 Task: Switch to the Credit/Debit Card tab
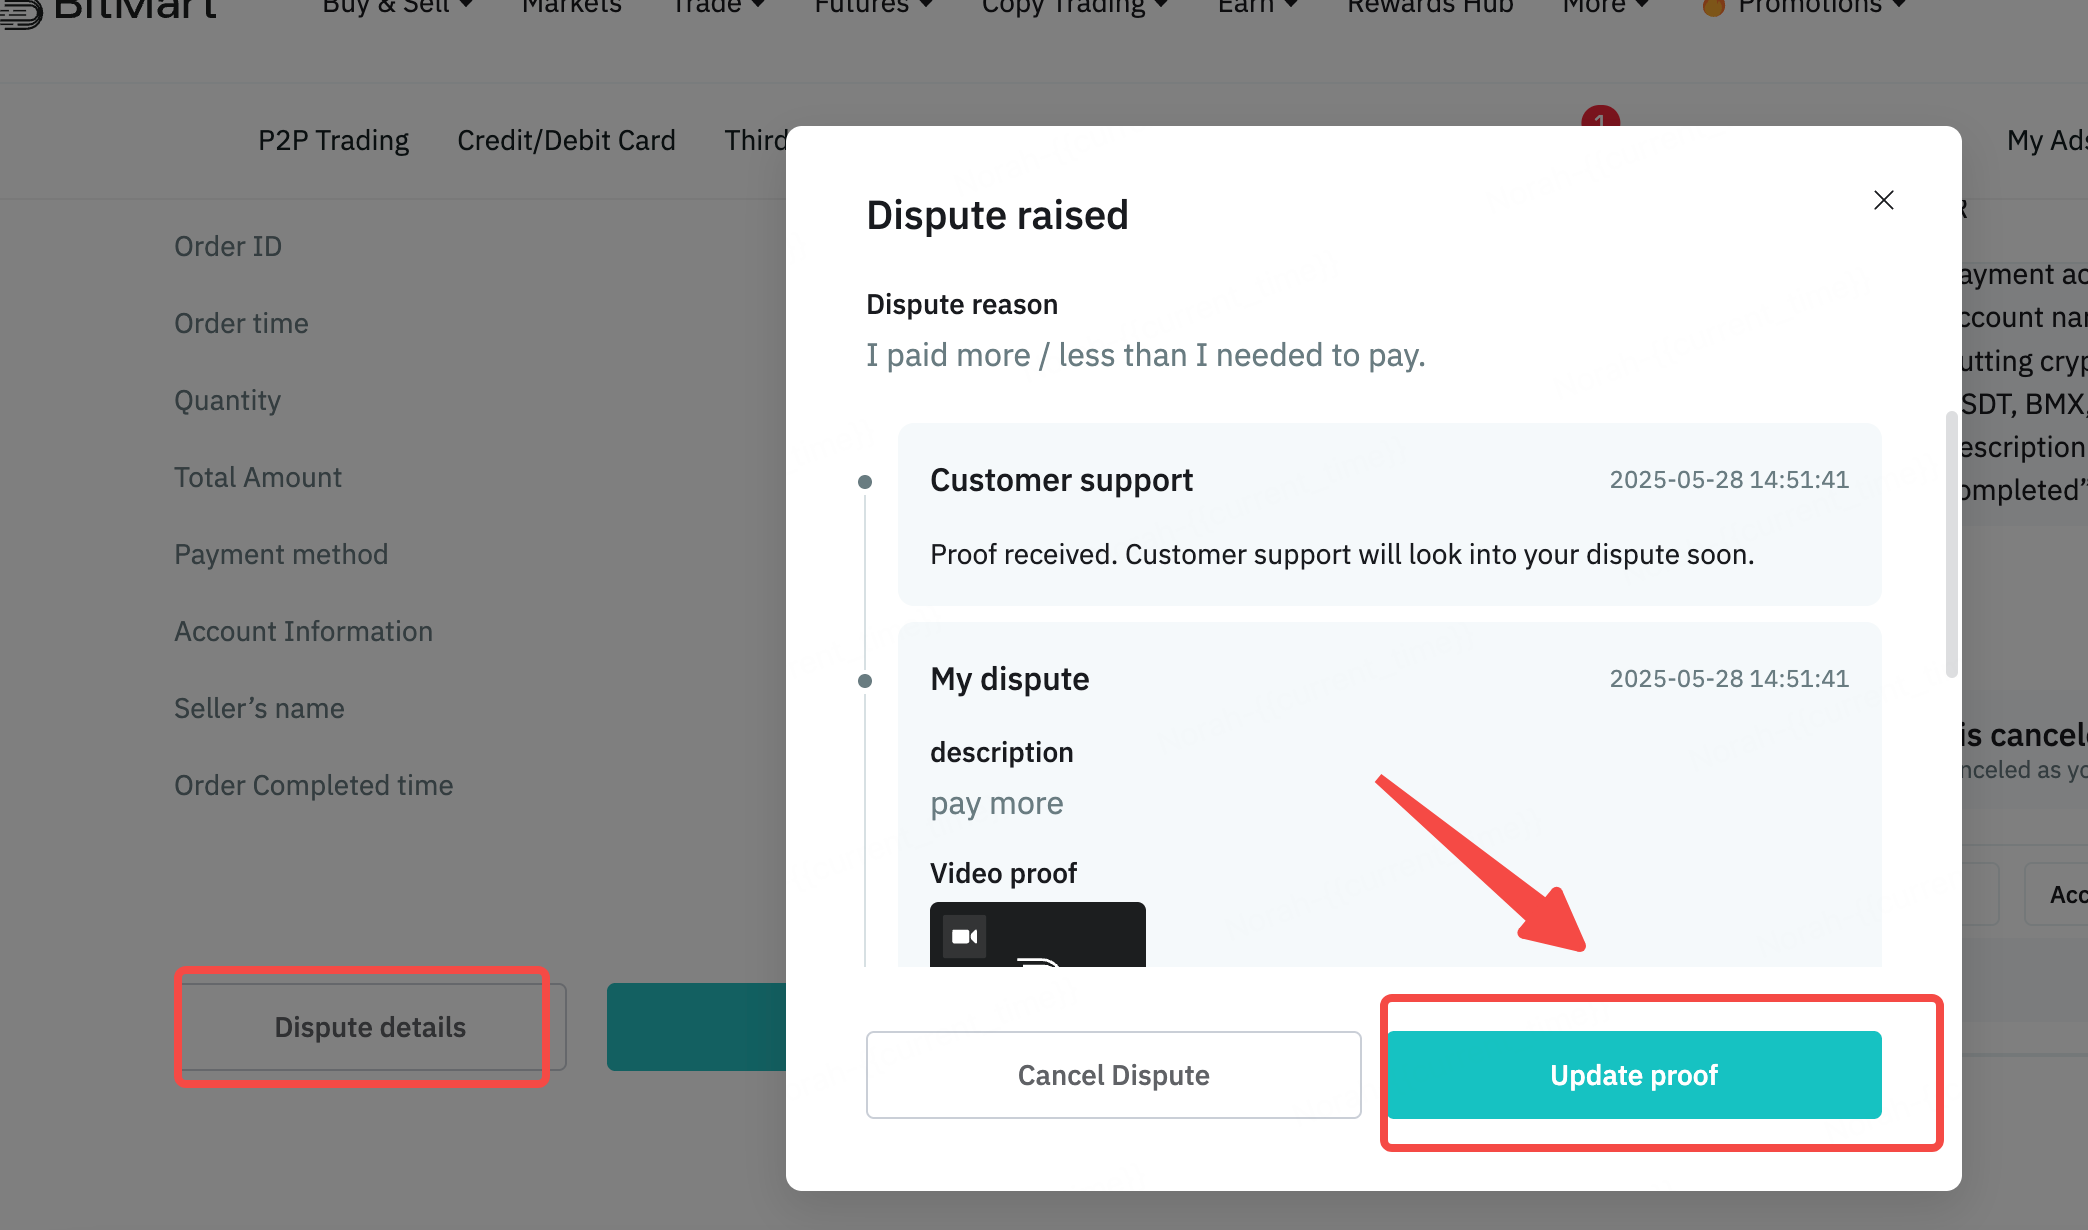tap(566, 140)
